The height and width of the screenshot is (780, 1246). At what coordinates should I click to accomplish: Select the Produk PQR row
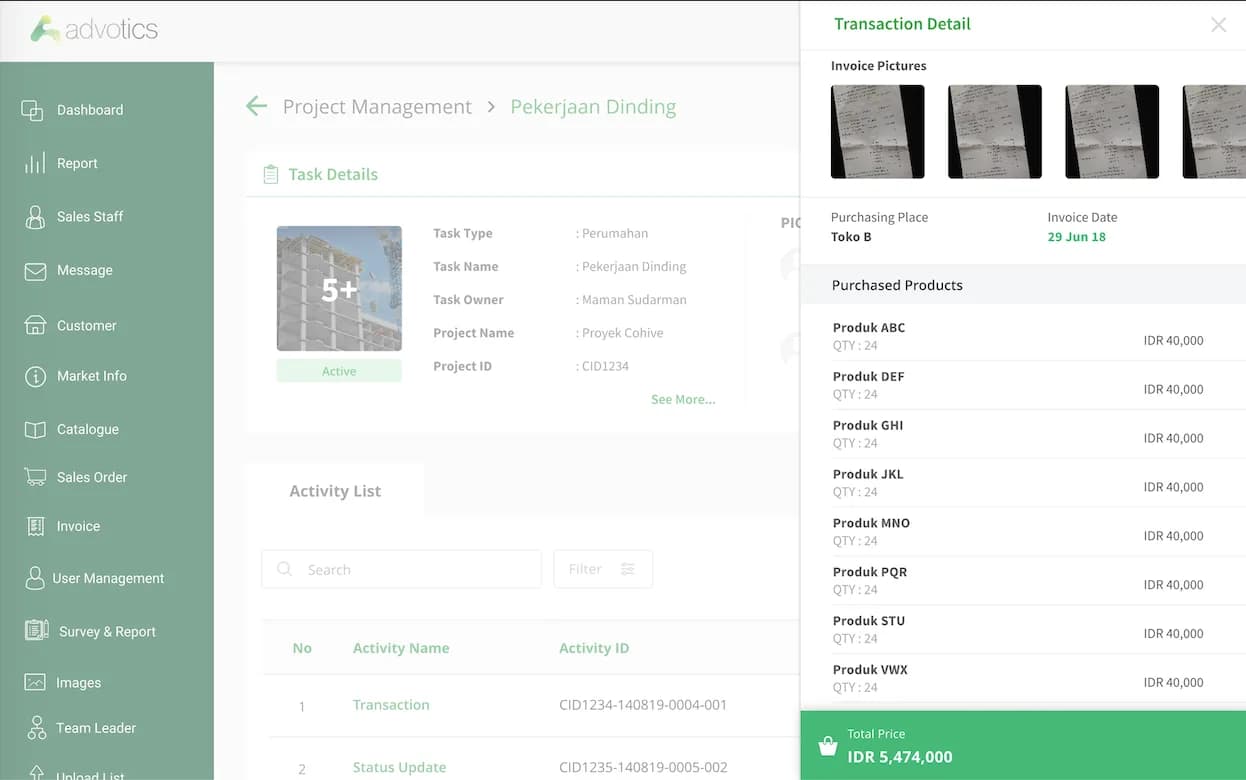tap(1024, 582)
